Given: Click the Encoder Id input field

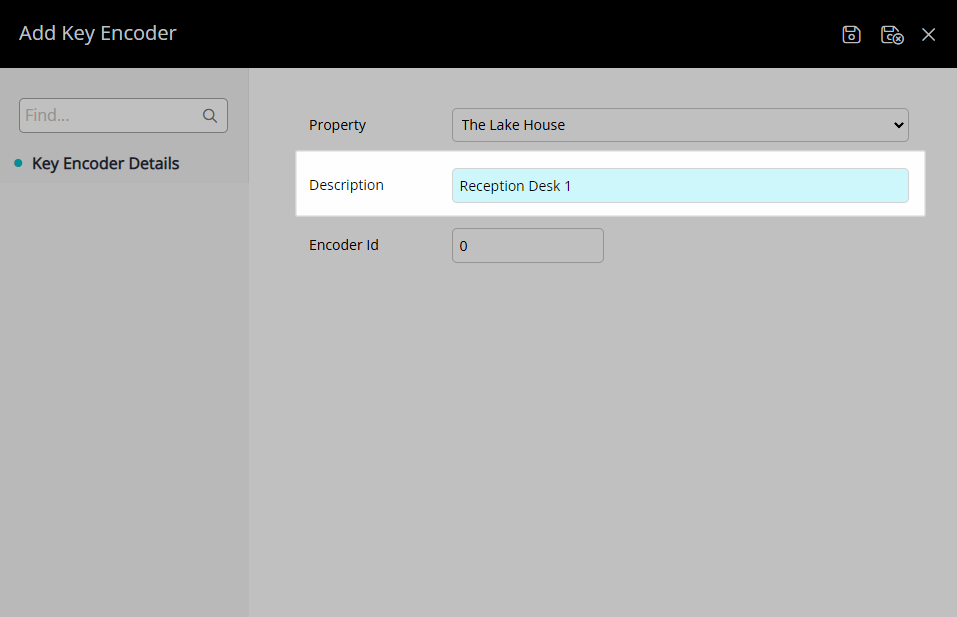Looking at the screenshot, I should 527,245.
